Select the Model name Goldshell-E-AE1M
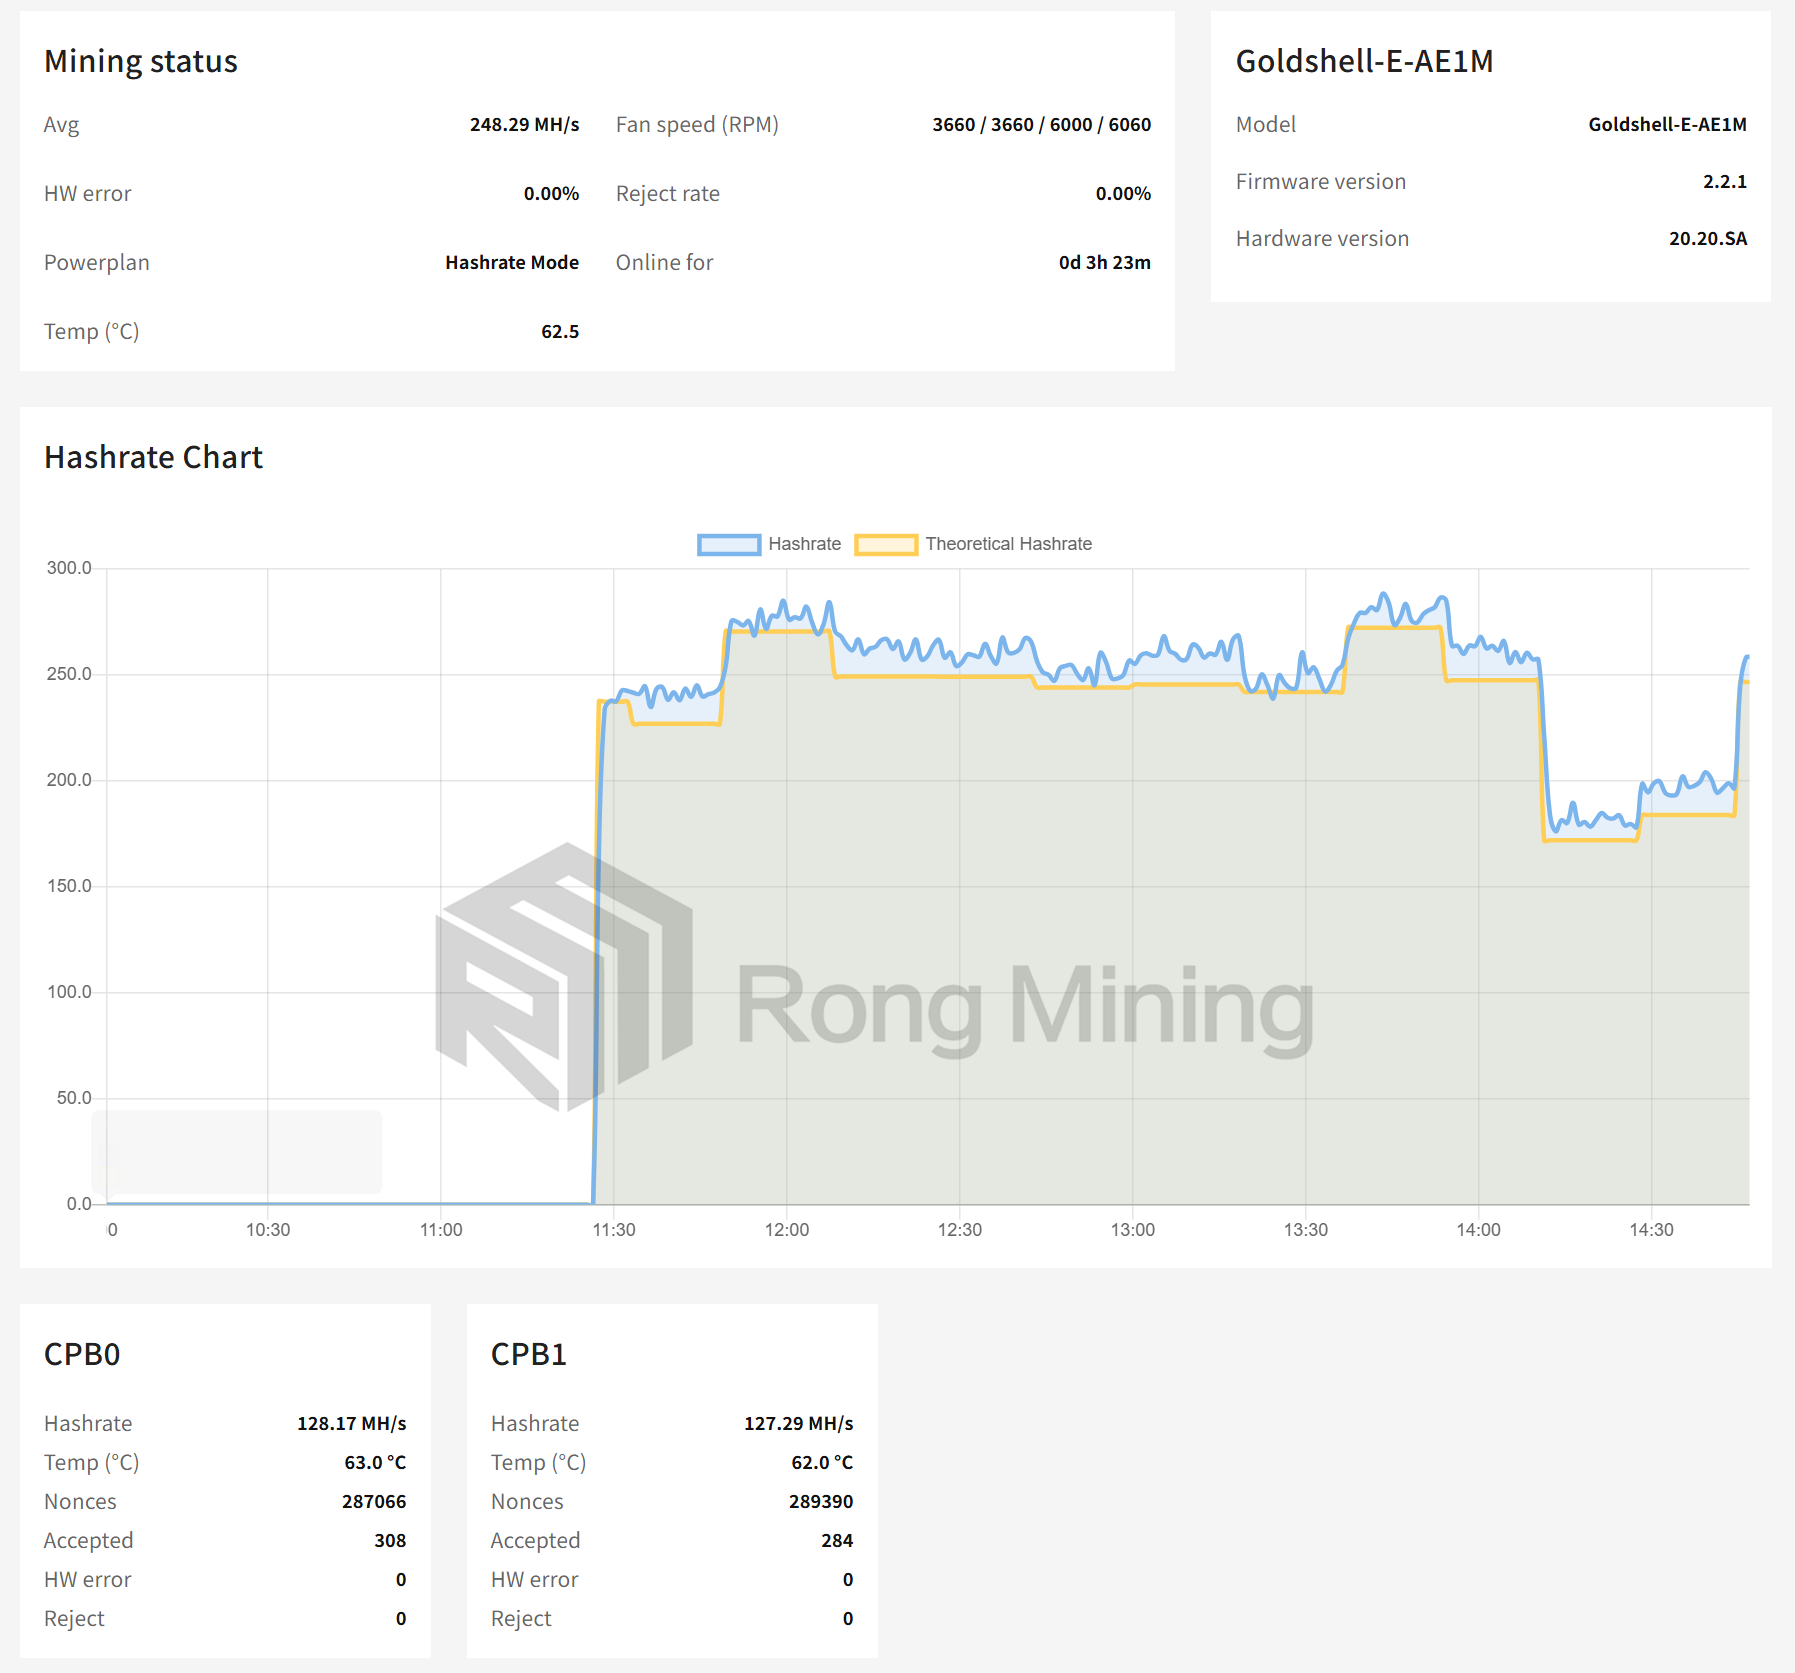This screenshot has width=1795, height=1673. [1667, 124]
